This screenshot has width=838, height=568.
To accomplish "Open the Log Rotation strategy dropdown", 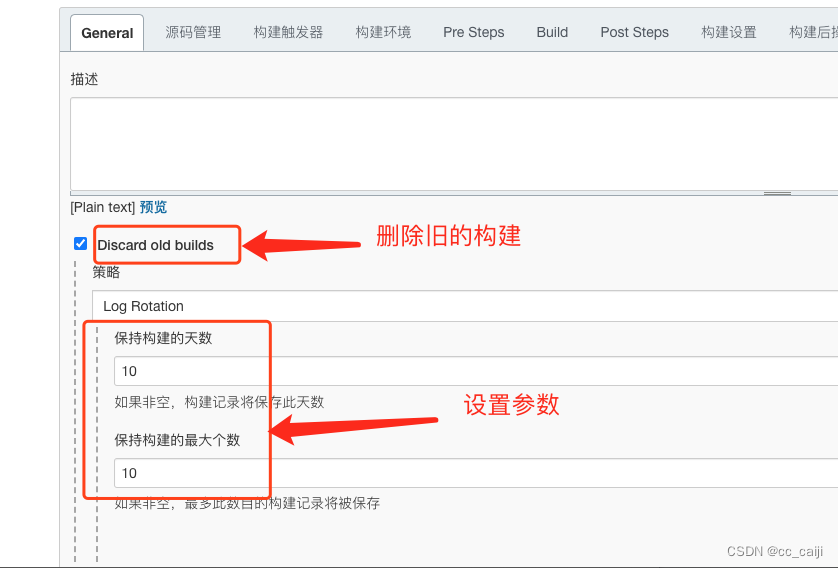I will (x=465, y=306).
